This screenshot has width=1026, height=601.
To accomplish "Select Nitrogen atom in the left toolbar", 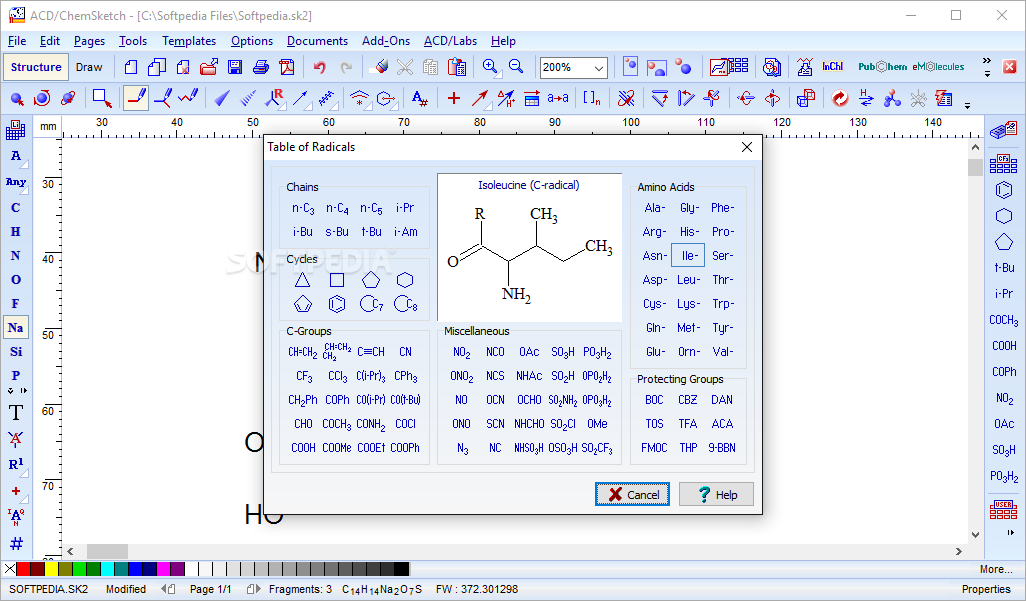I will coord(16,255).
